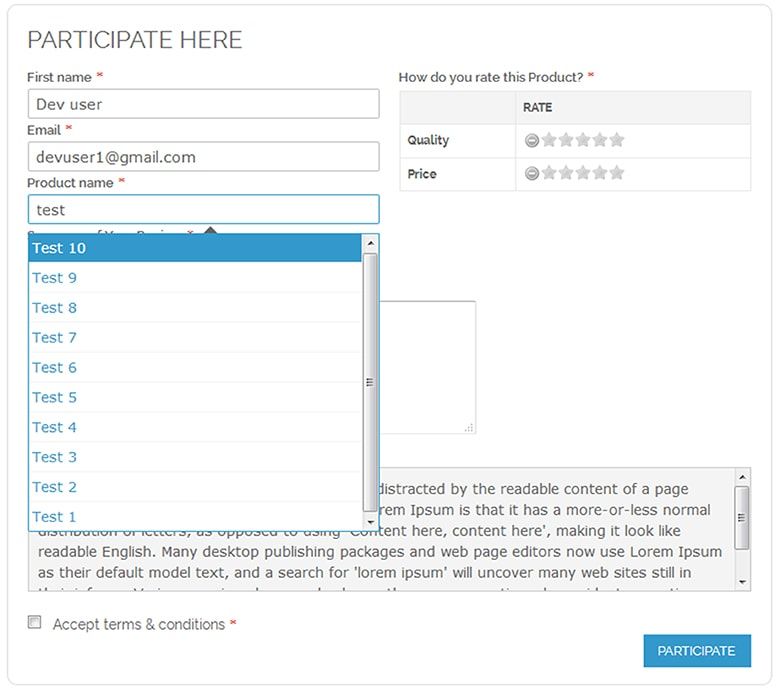Image resolution: width=780 pixels, height=695 pixels.
Task: Clear the Quality rating with the minus icon
Action: tap(532, 140)
